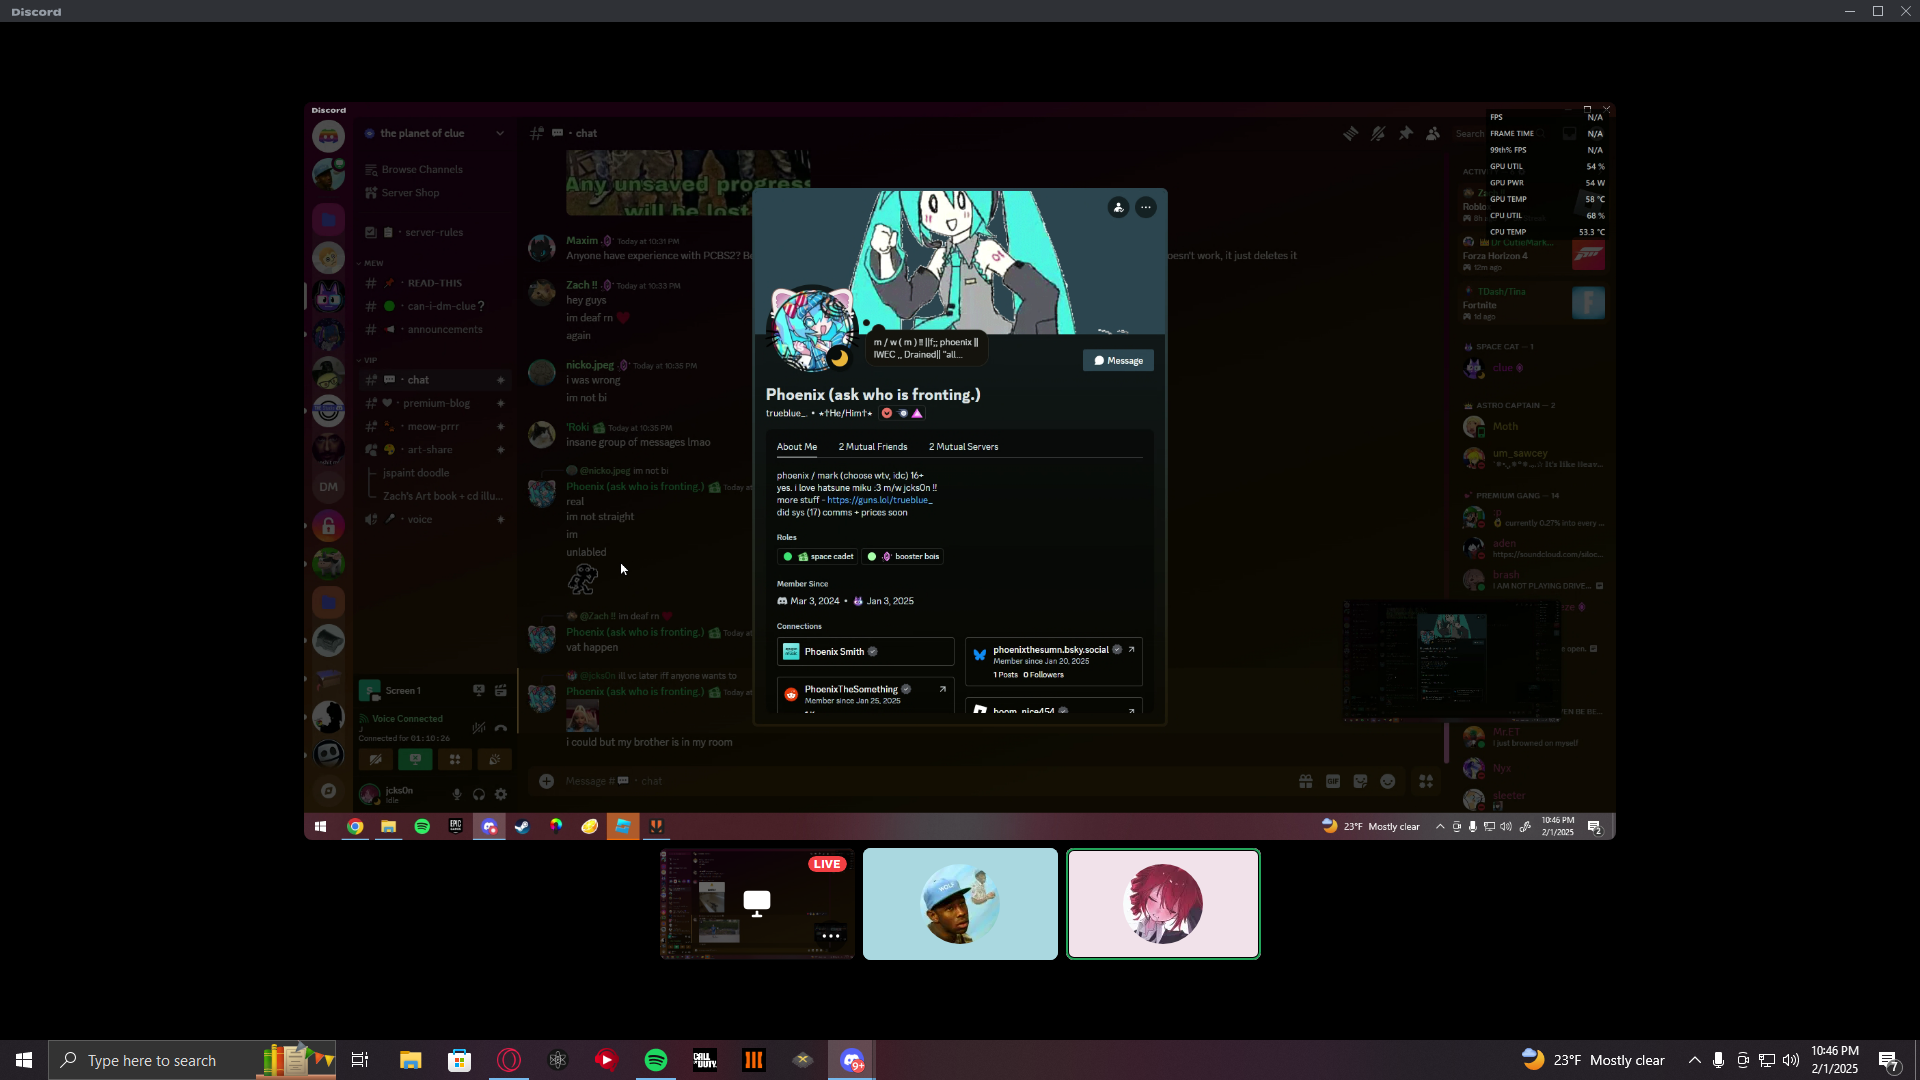Click the Threads icon in channel header

pyautogui.click(x=1351, y=133)
